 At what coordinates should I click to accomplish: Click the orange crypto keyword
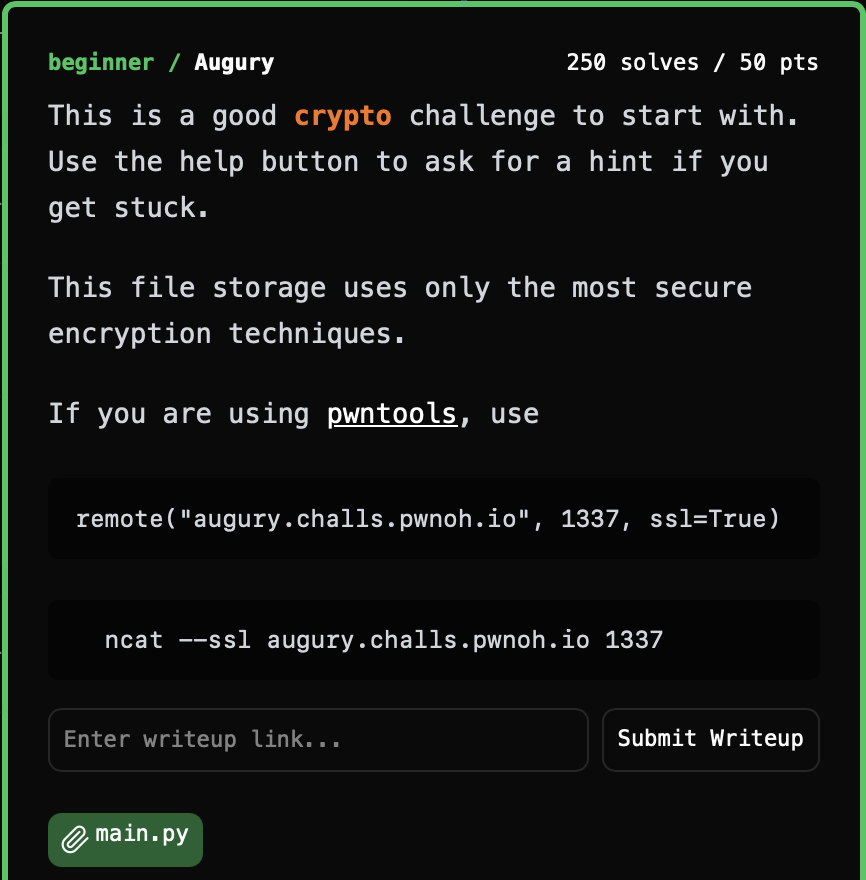coord(342,115)
